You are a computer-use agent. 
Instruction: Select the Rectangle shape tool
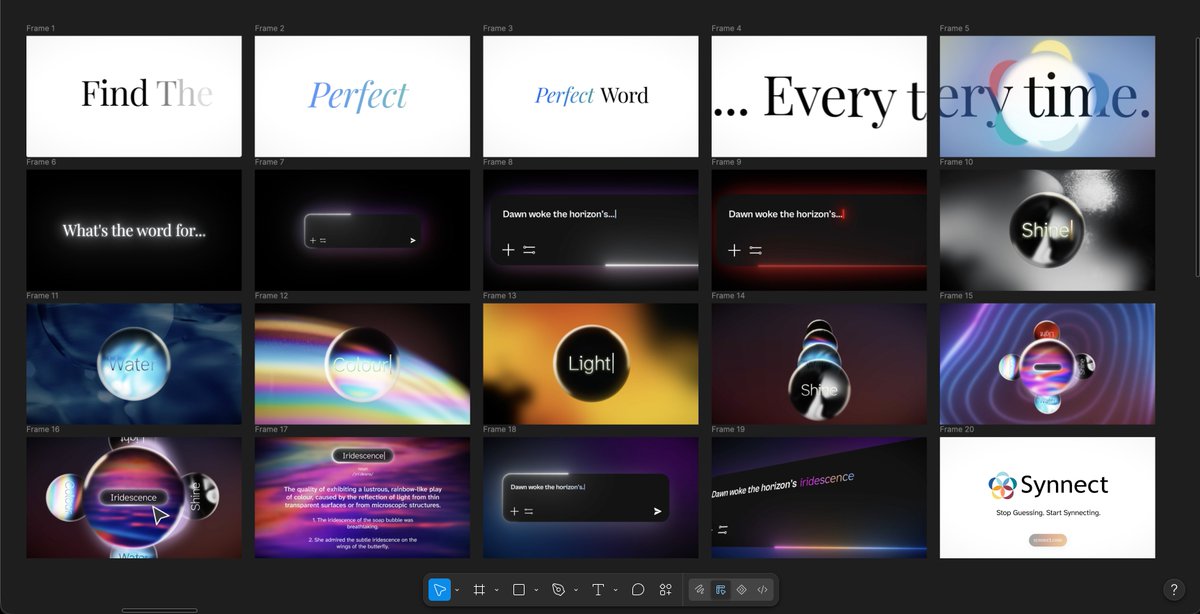(519, 590)
